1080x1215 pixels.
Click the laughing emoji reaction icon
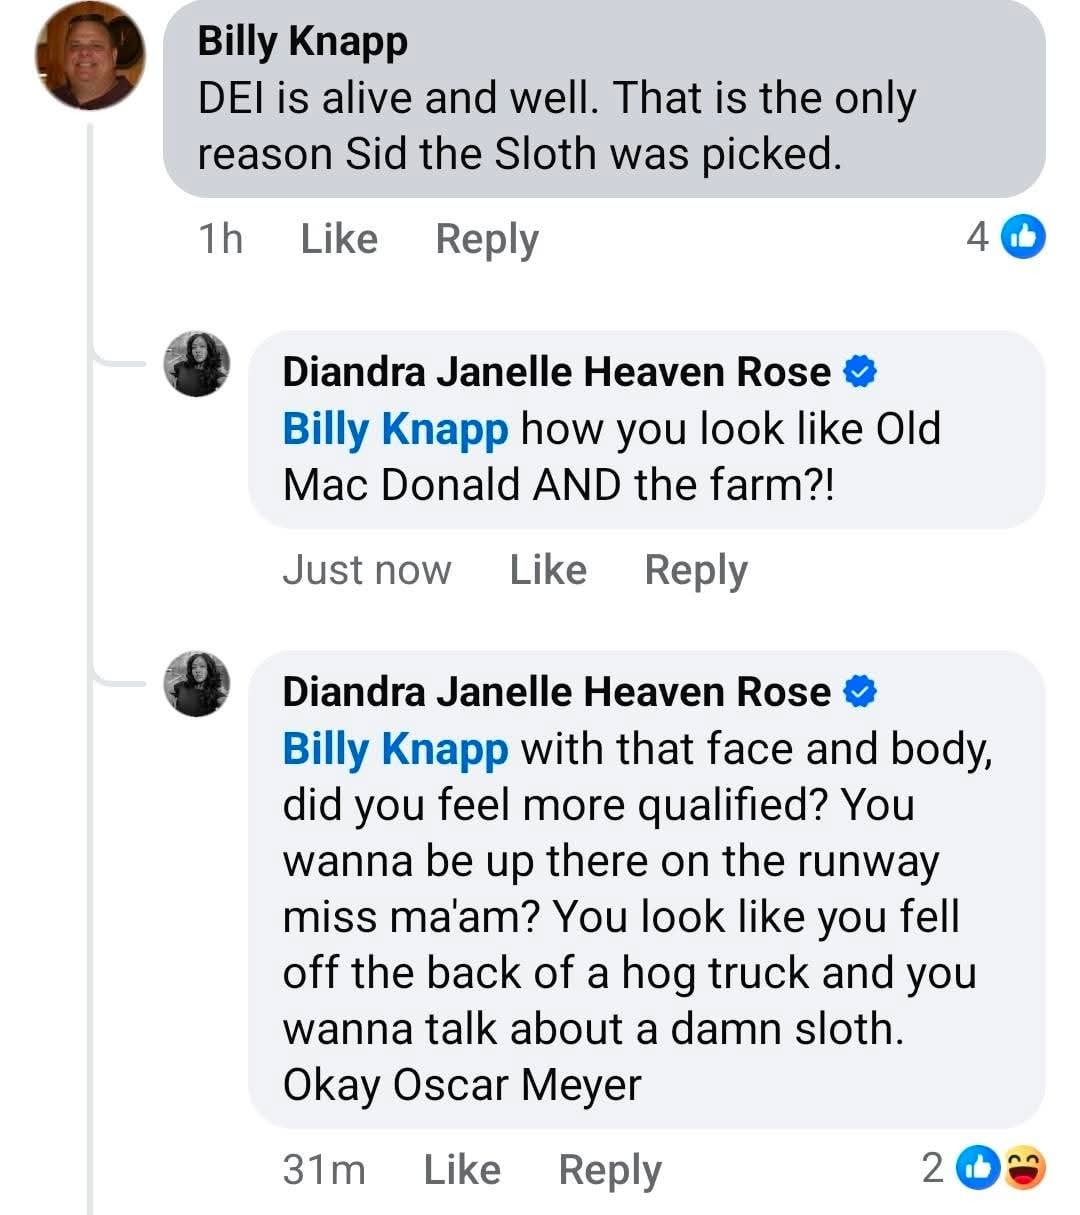pyautogui.click(x=1024, y=1167)
